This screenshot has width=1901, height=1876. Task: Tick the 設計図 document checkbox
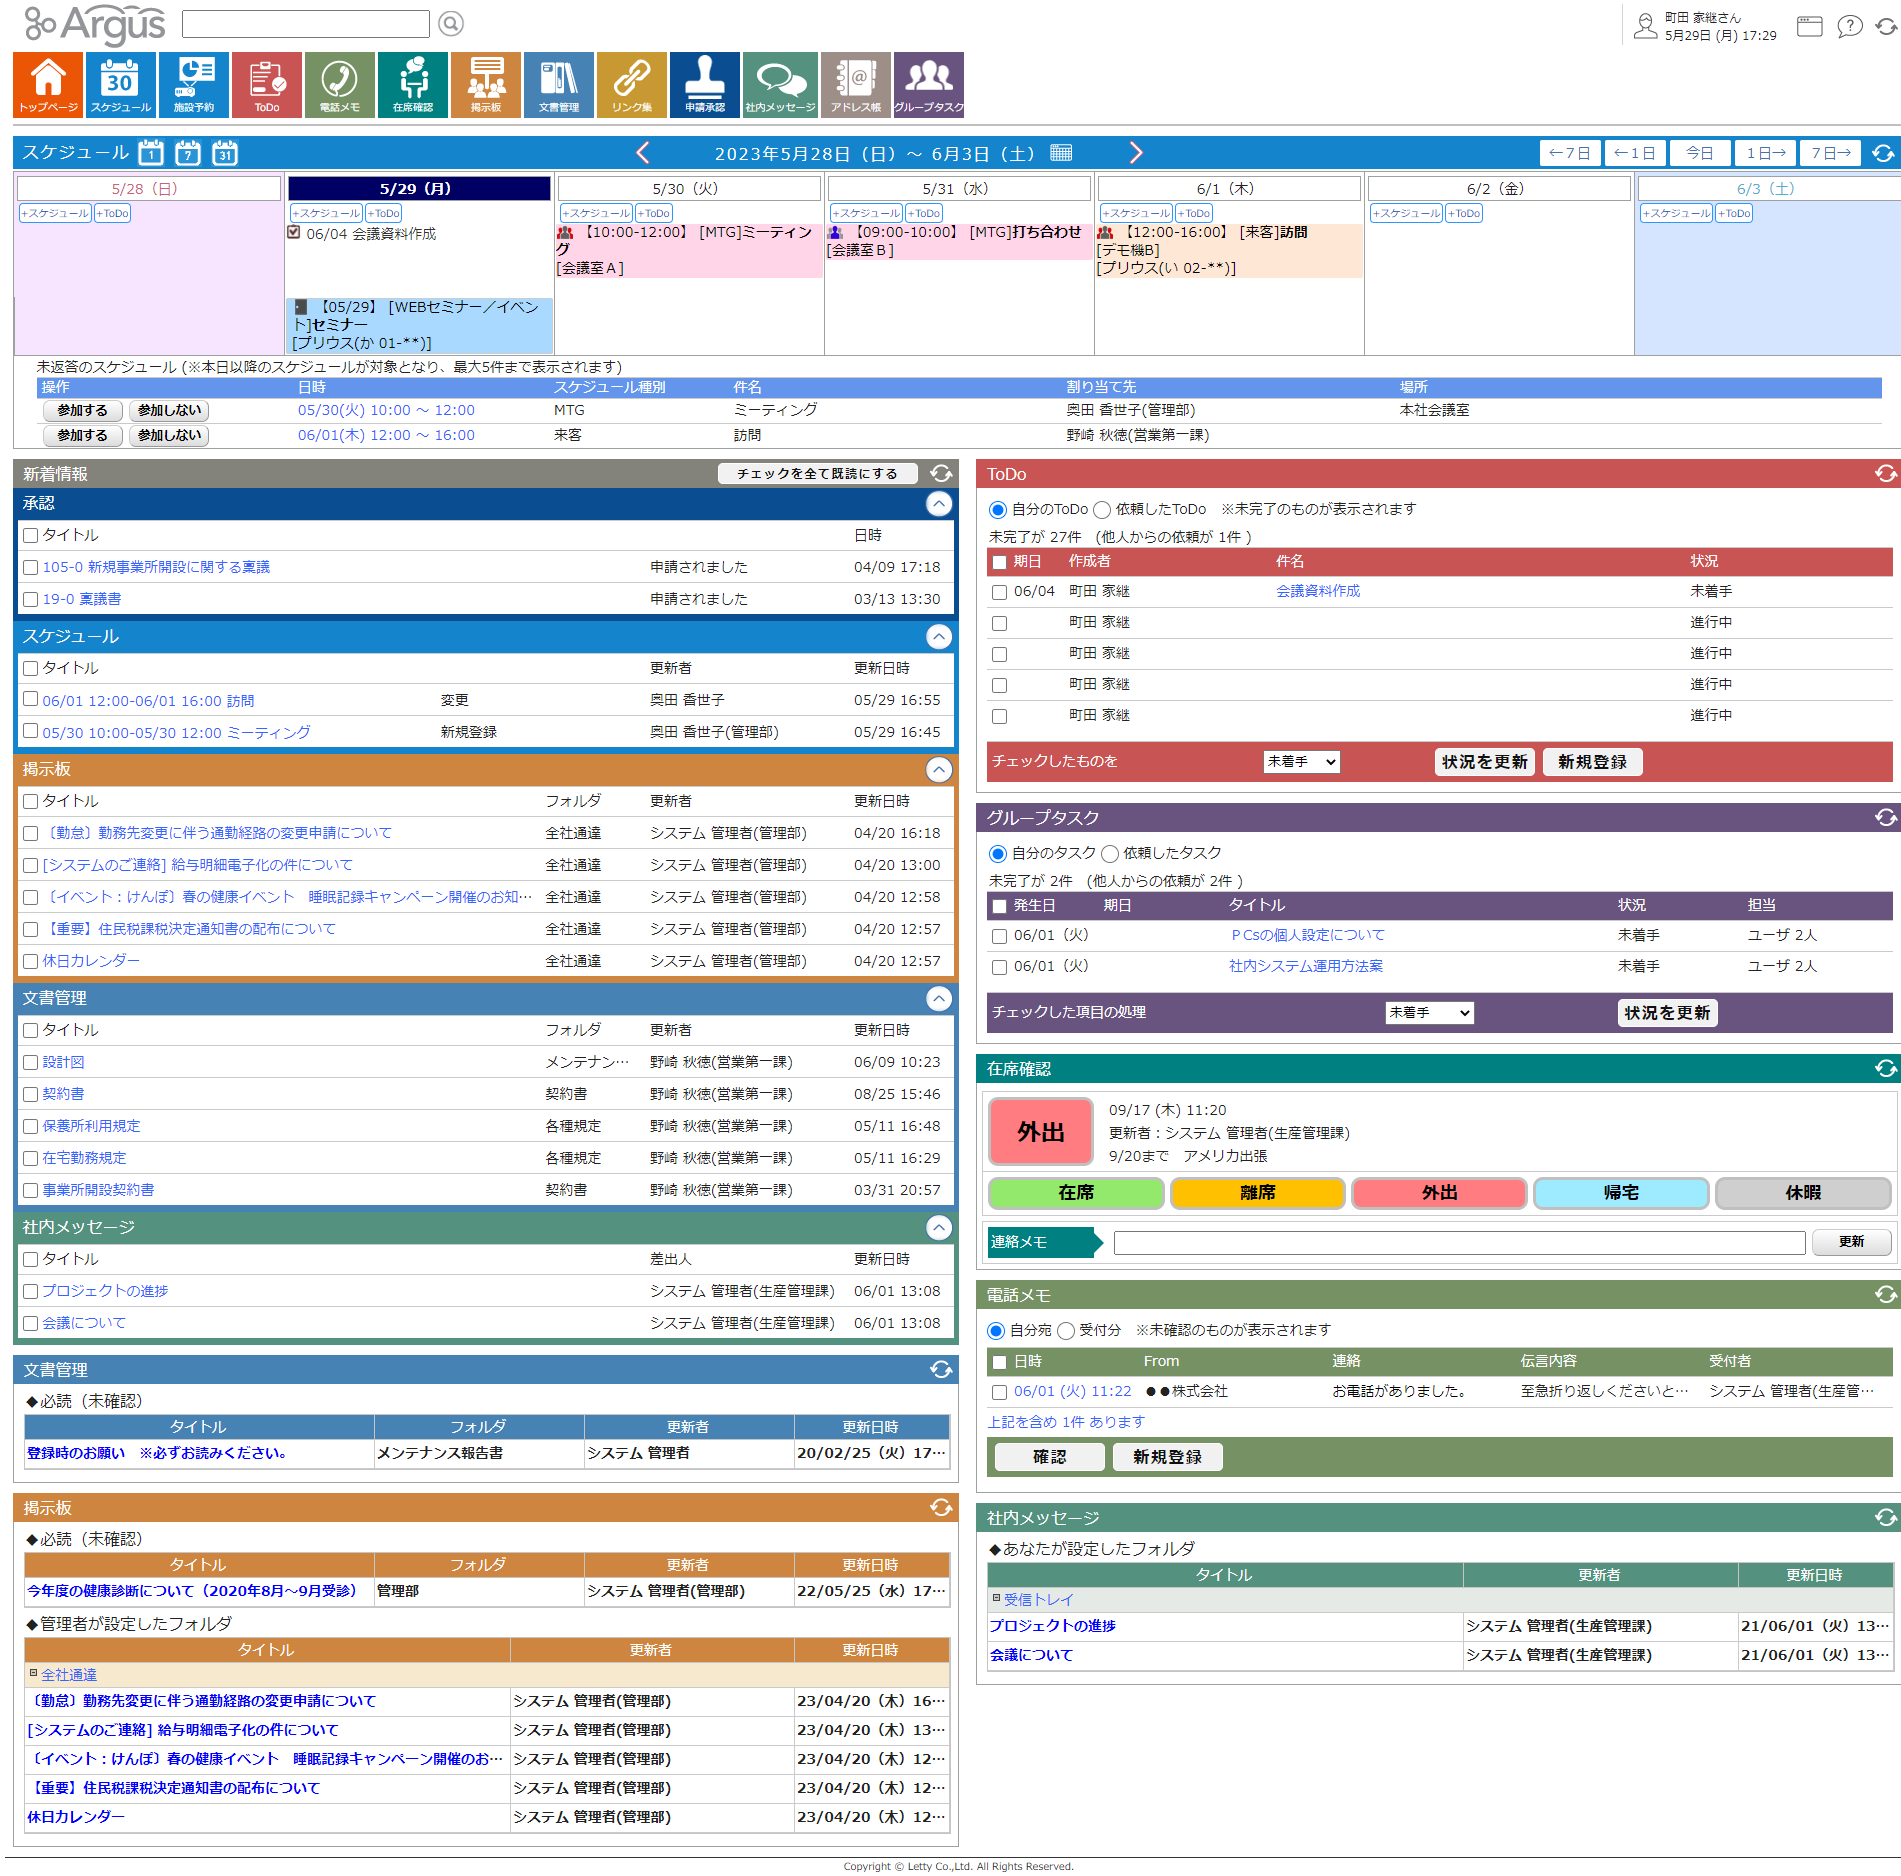31,1063
